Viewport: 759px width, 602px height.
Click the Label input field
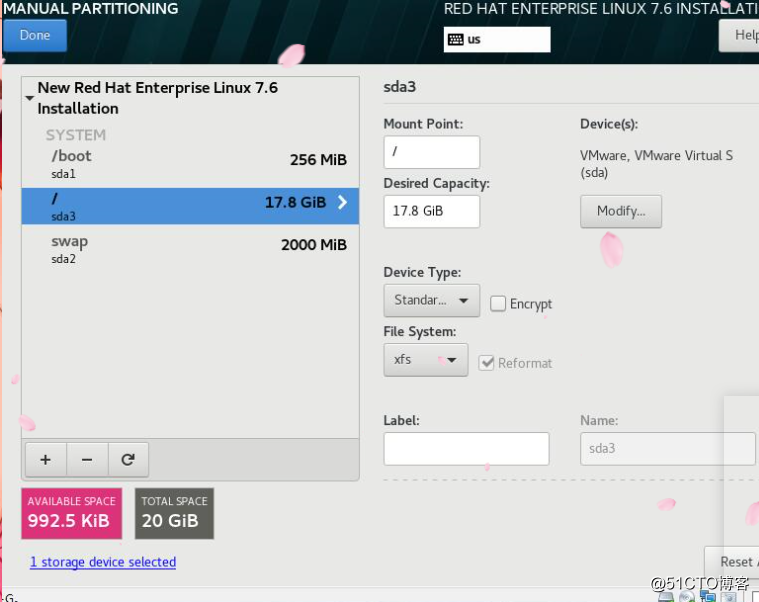pos(466,449)
